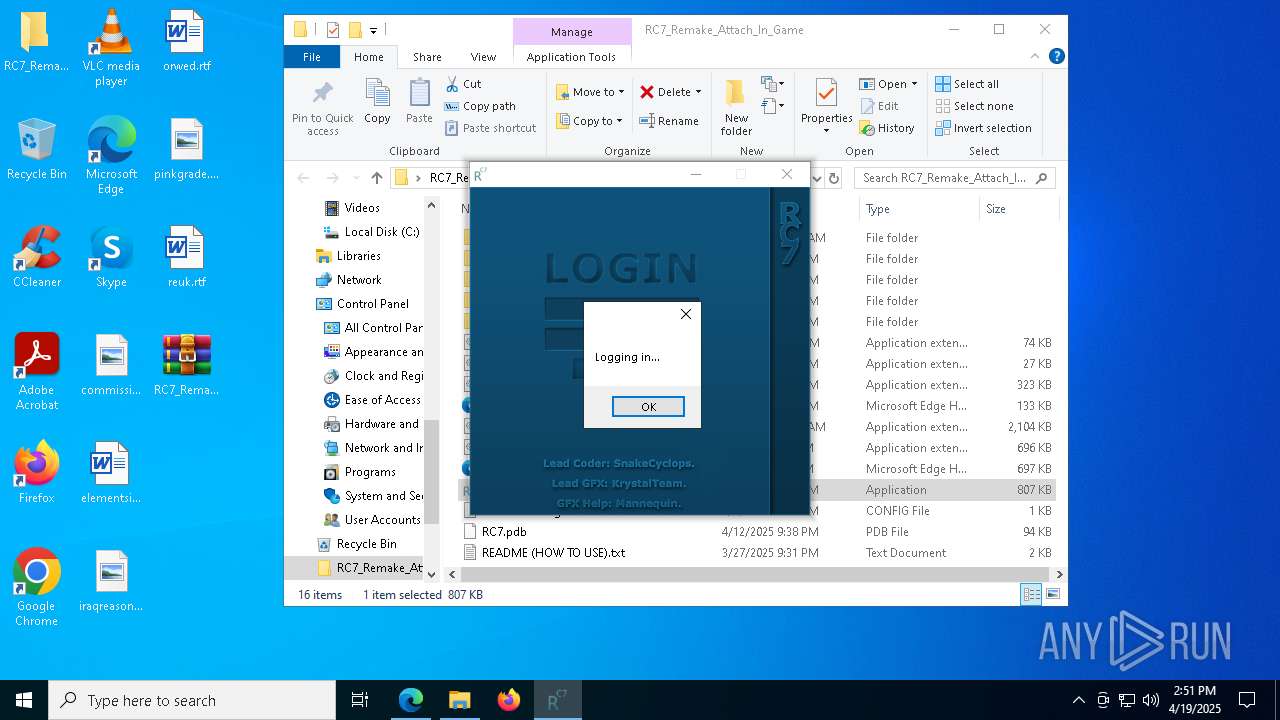The width and height of the screenshot is (1280, 720).
Task: Click the New folder icon
Action: [x=736, y=107]
